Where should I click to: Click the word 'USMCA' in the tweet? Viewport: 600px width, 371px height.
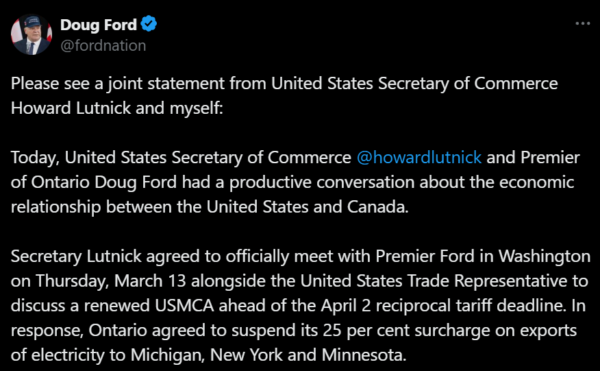[x=184, y=306]
